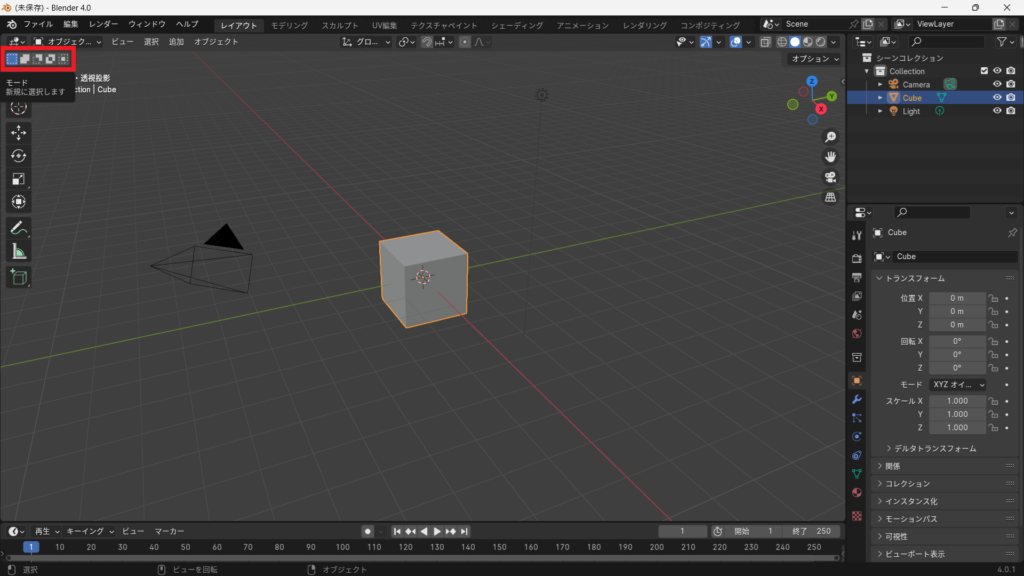Select the Annotate pencil tool
The width and height of the screenshot is (1024, 576).
[x=18, y=229]
